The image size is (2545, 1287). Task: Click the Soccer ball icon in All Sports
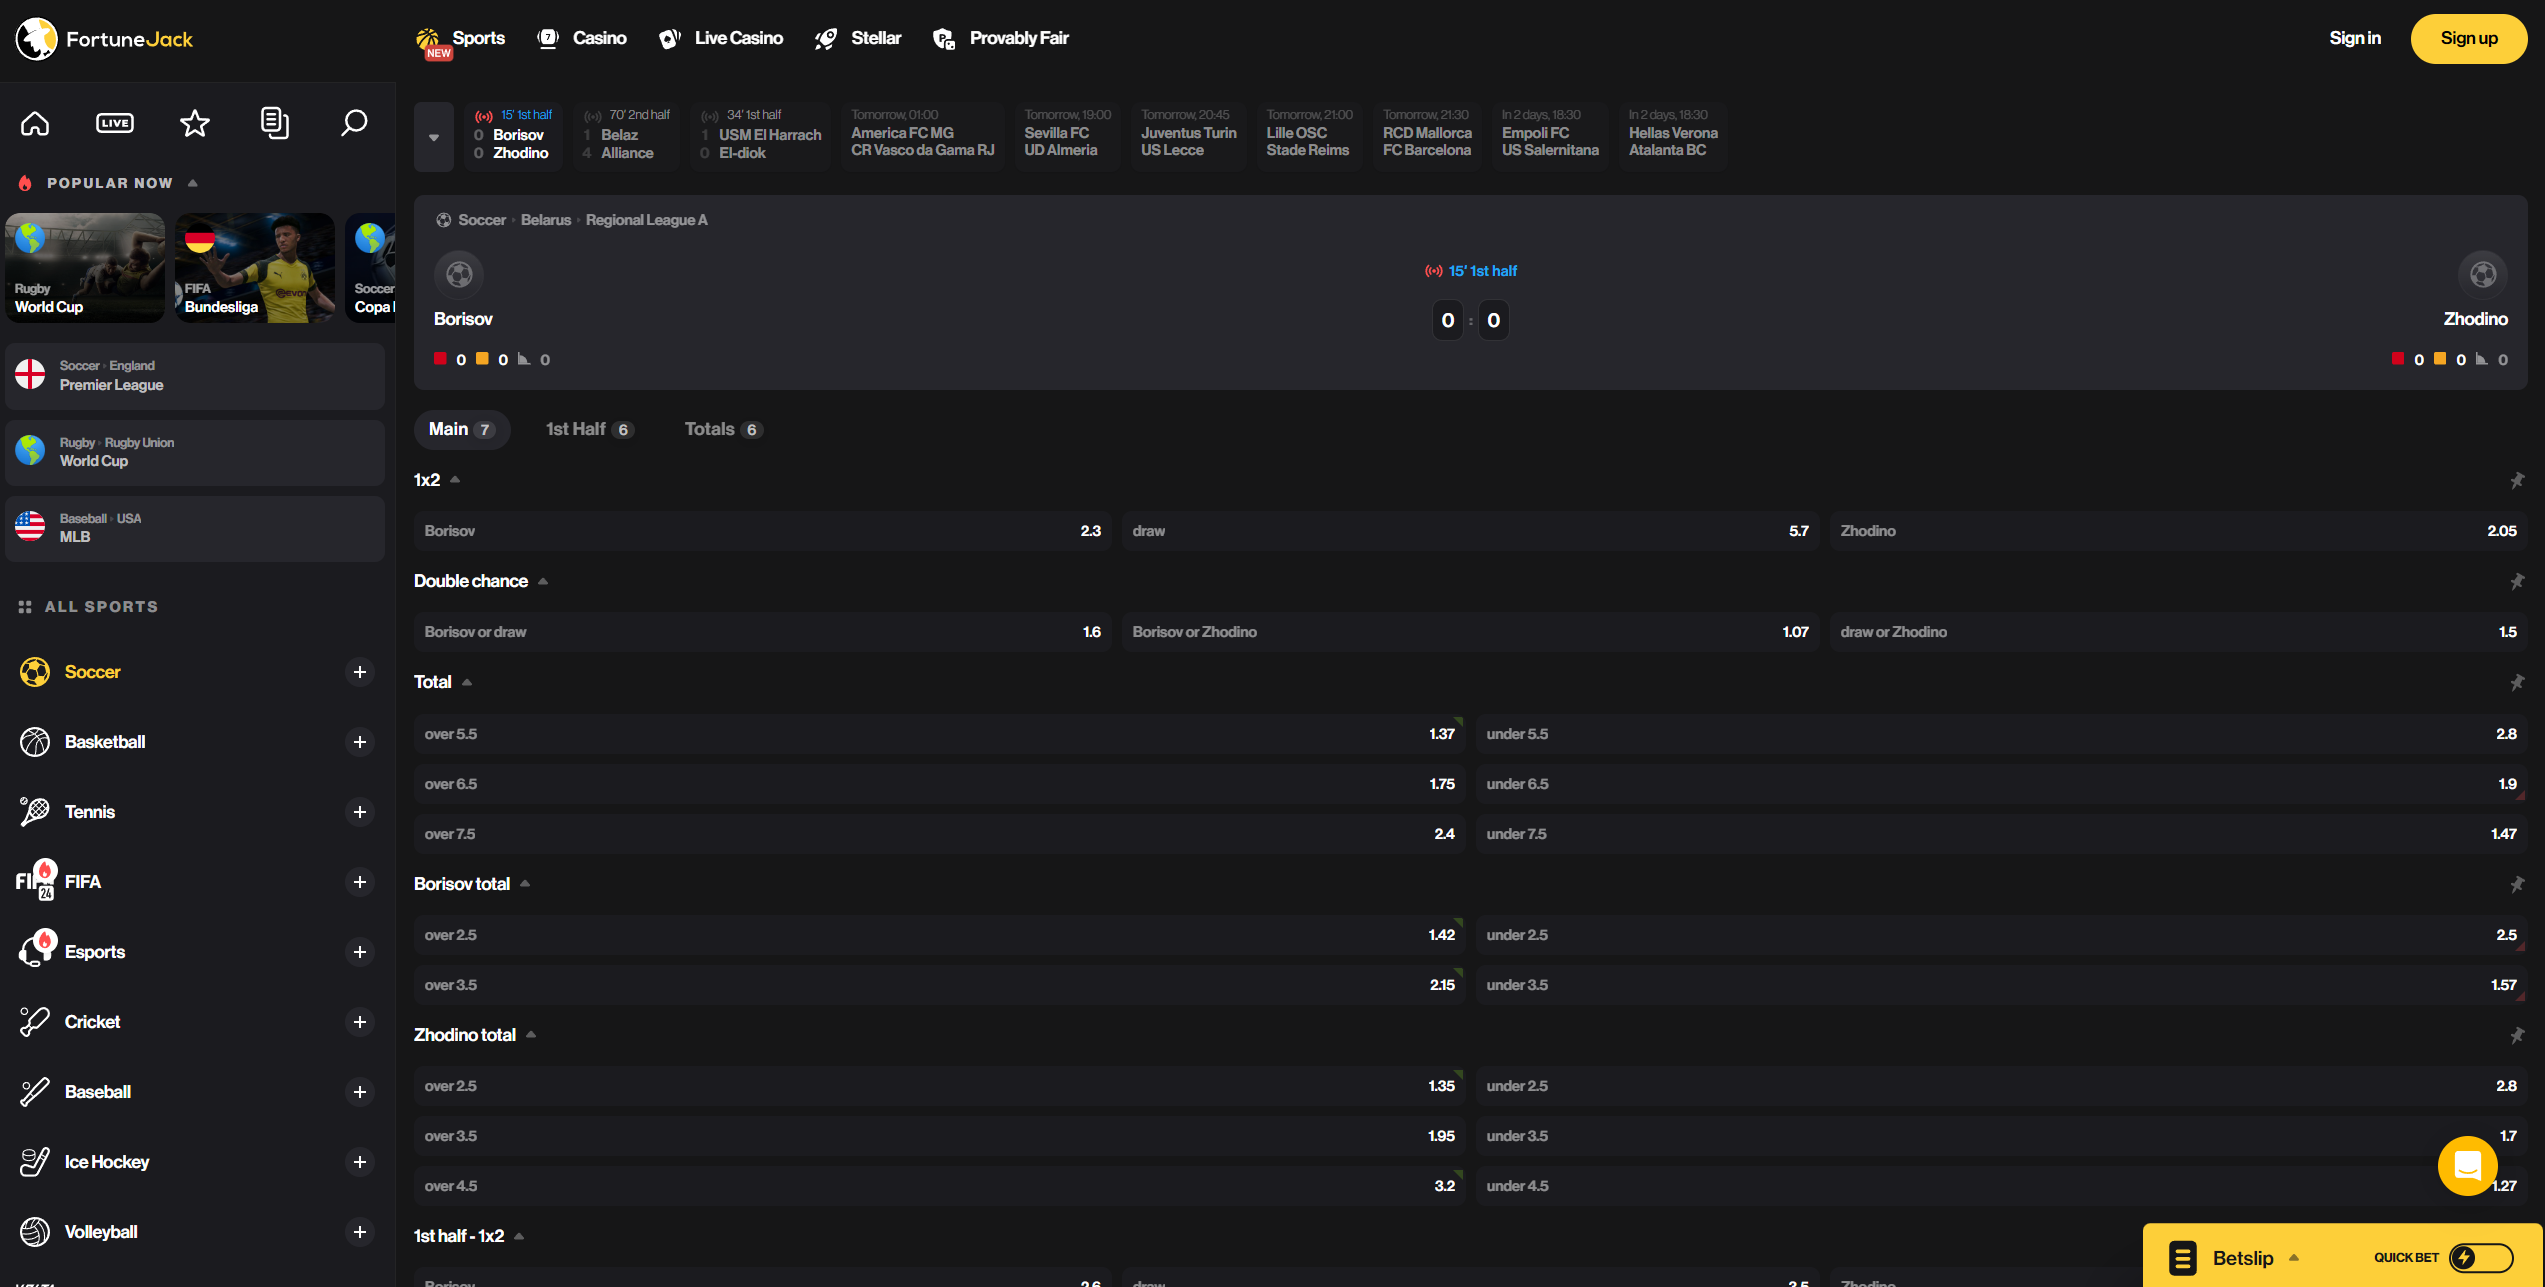[x=35, y=672]
